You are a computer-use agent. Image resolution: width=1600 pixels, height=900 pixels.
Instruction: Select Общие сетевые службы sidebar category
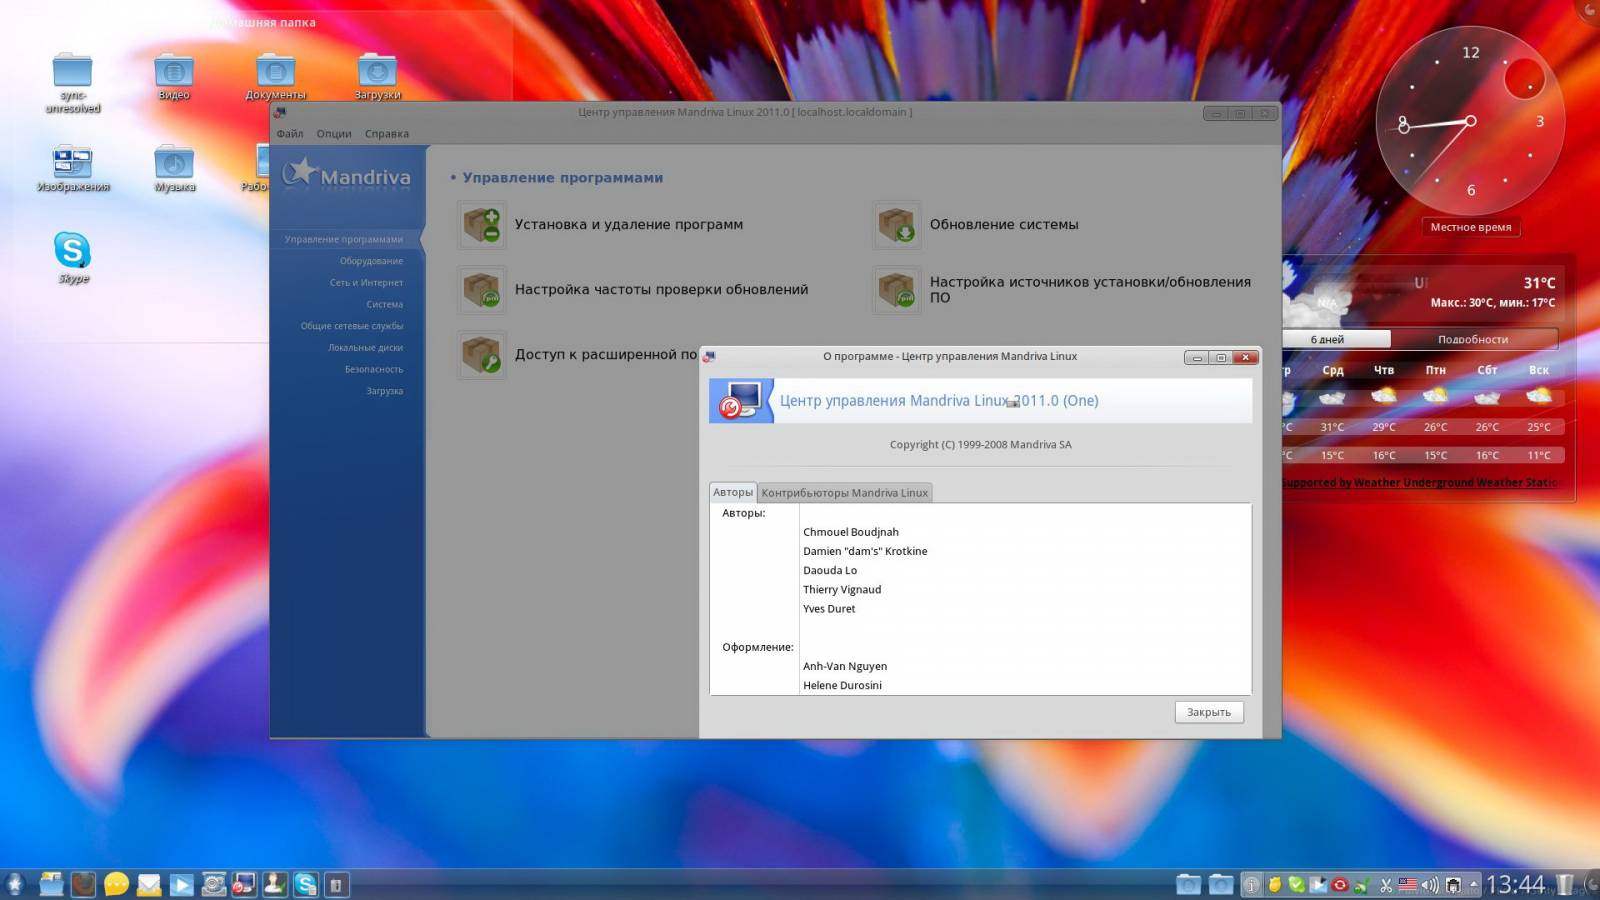[352, 326]
